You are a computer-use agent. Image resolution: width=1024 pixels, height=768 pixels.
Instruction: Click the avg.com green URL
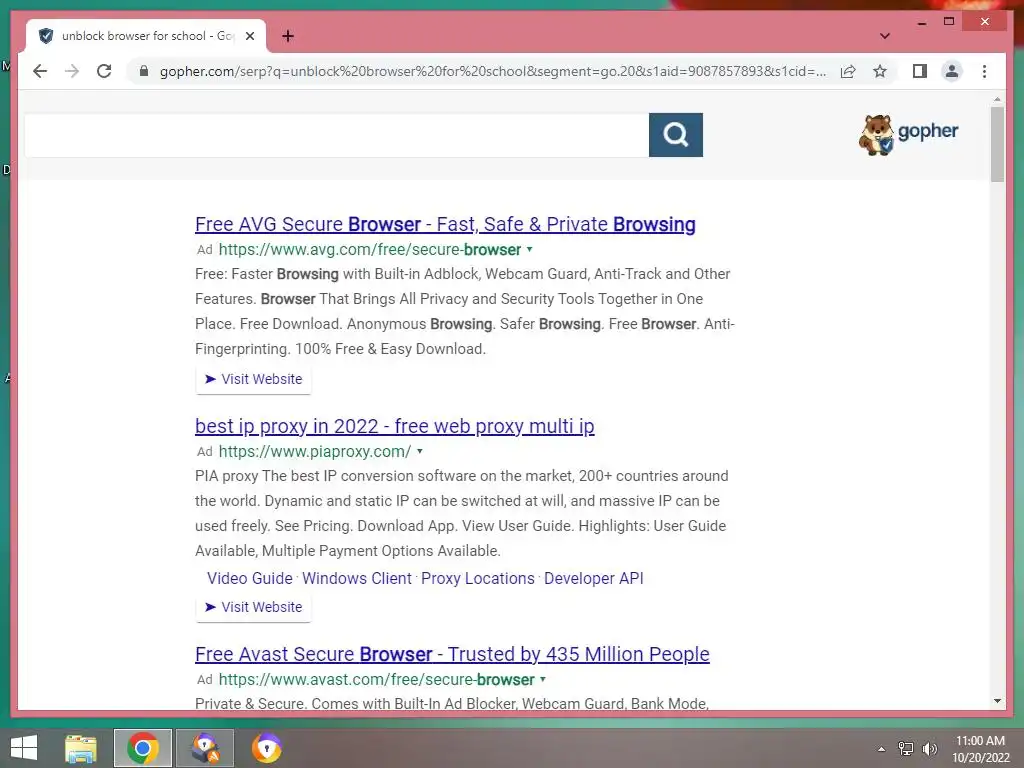pos(370,249)
